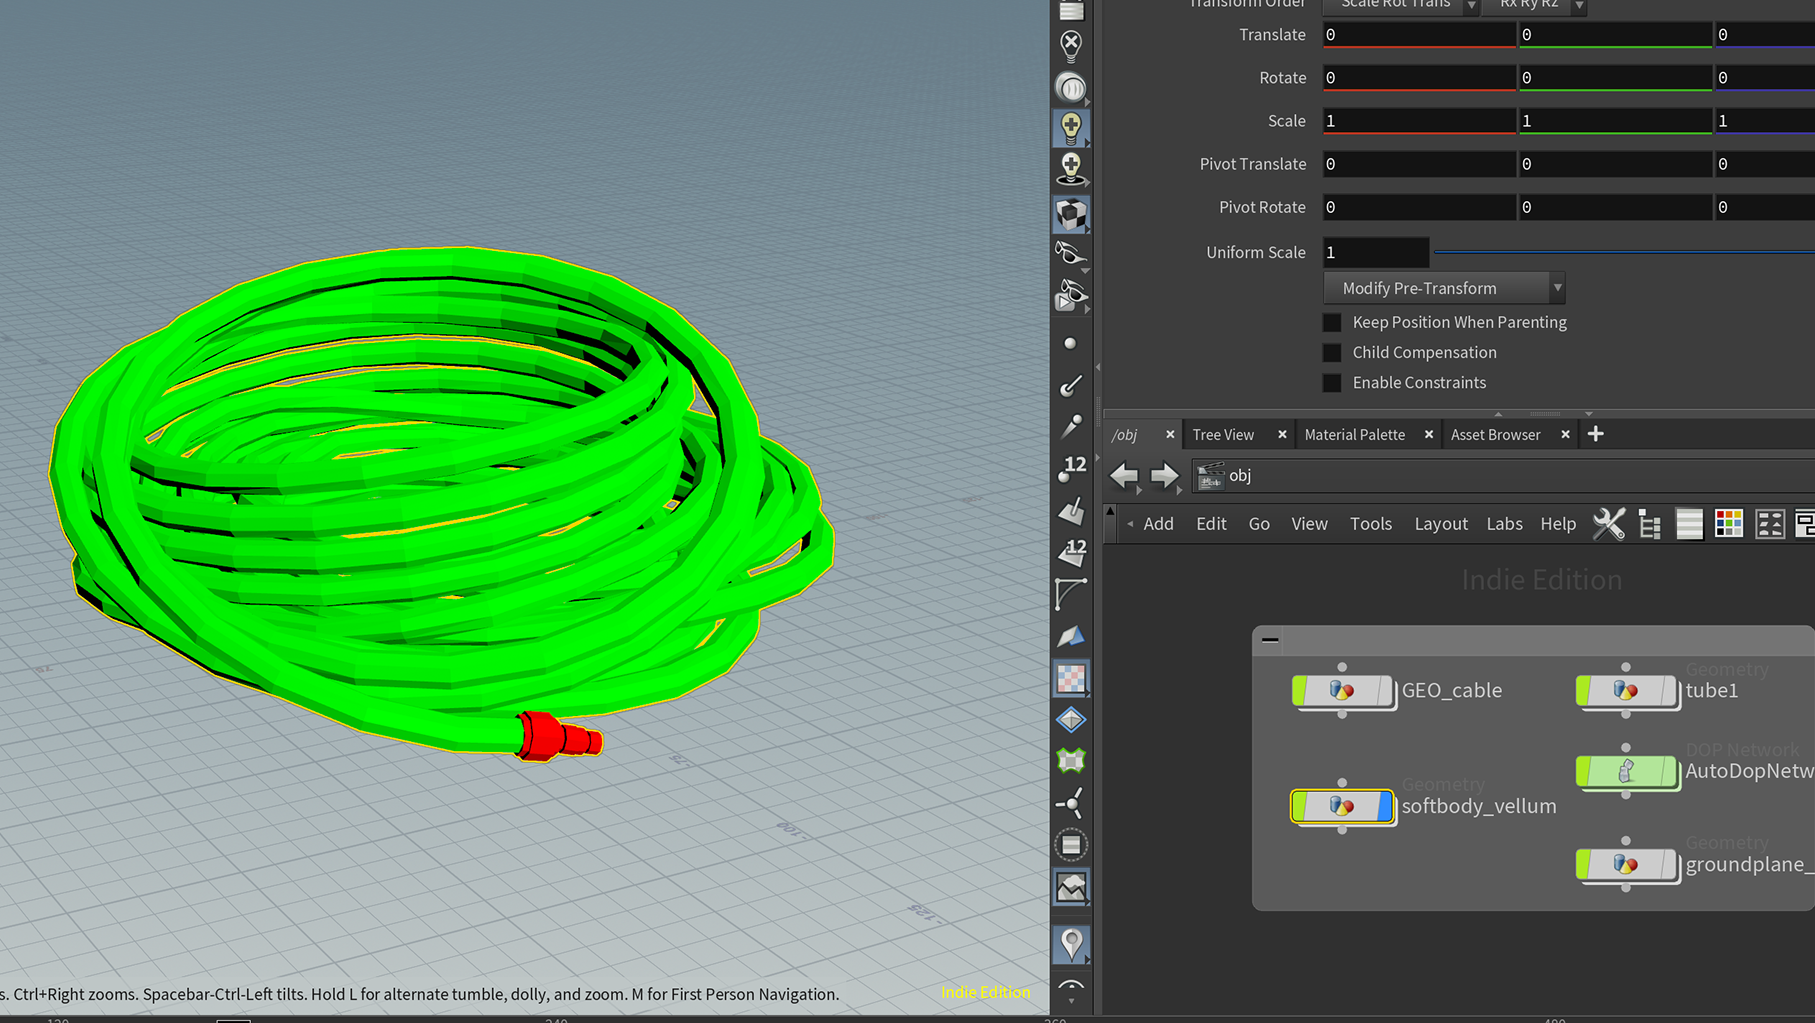Screen dimensions: 1815x1023
Task: Click the sunglasses with play render icon
Action: [1071, 295]
